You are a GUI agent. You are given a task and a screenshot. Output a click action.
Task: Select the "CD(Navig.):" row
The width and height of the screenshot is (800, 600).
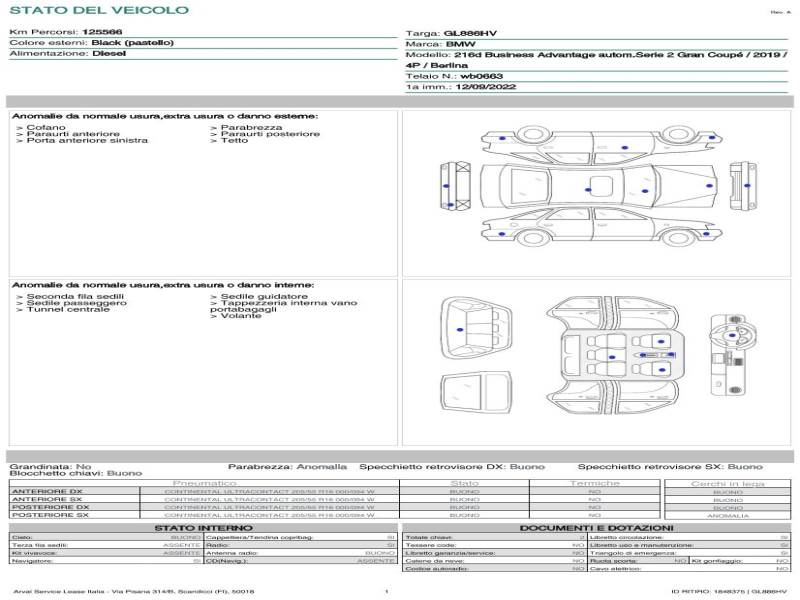[x=301, y=561]
